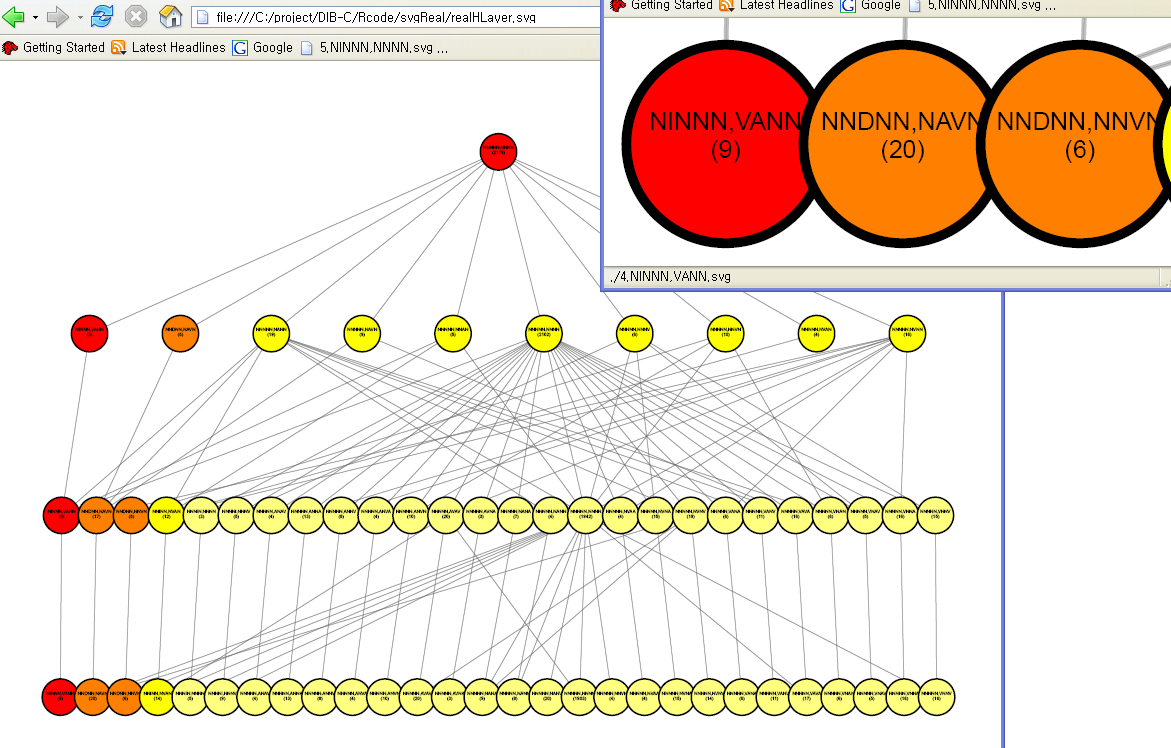Screen dimensions: 1171x748
Task: Click the Forward arrow button
Action: point(59,17)
